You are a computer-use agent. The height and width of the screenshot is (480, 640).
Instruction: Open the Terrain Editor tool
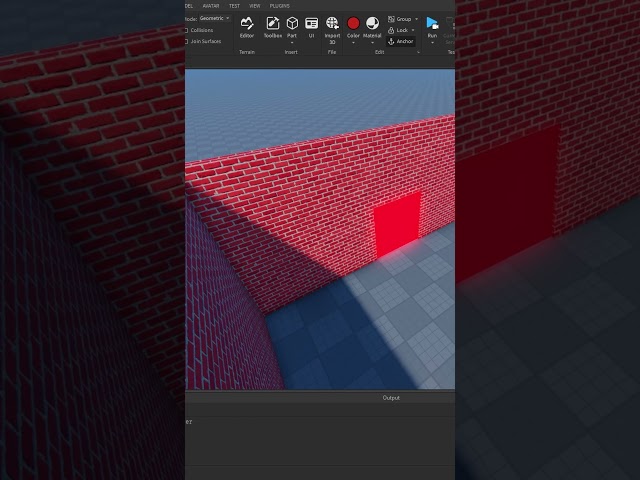[247, 27]
